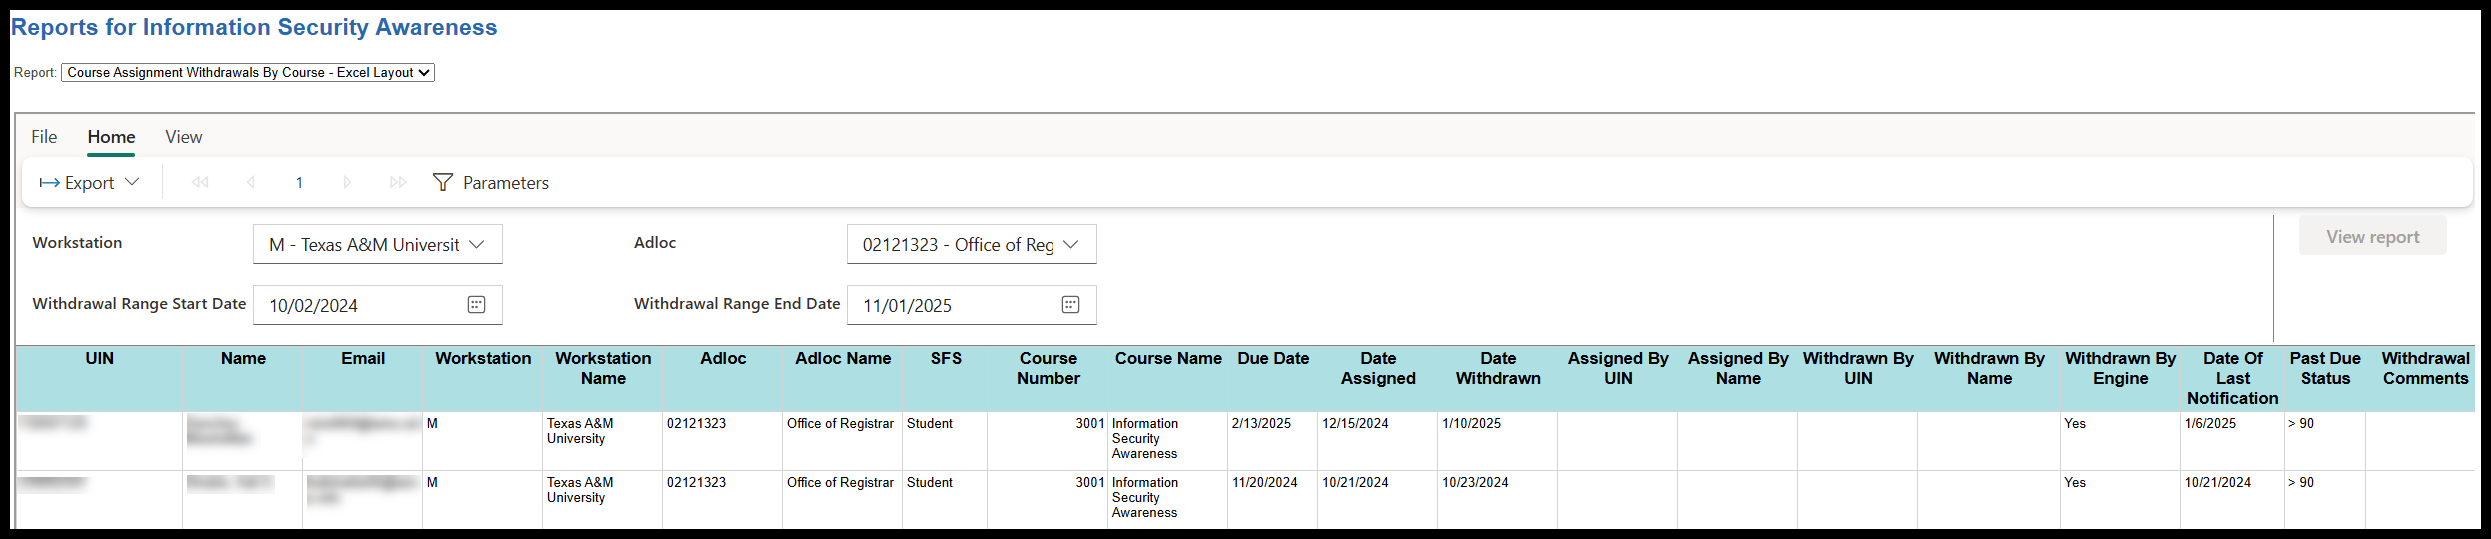Open calendar picker for Withdrawal Start Date

click(476, 305)
